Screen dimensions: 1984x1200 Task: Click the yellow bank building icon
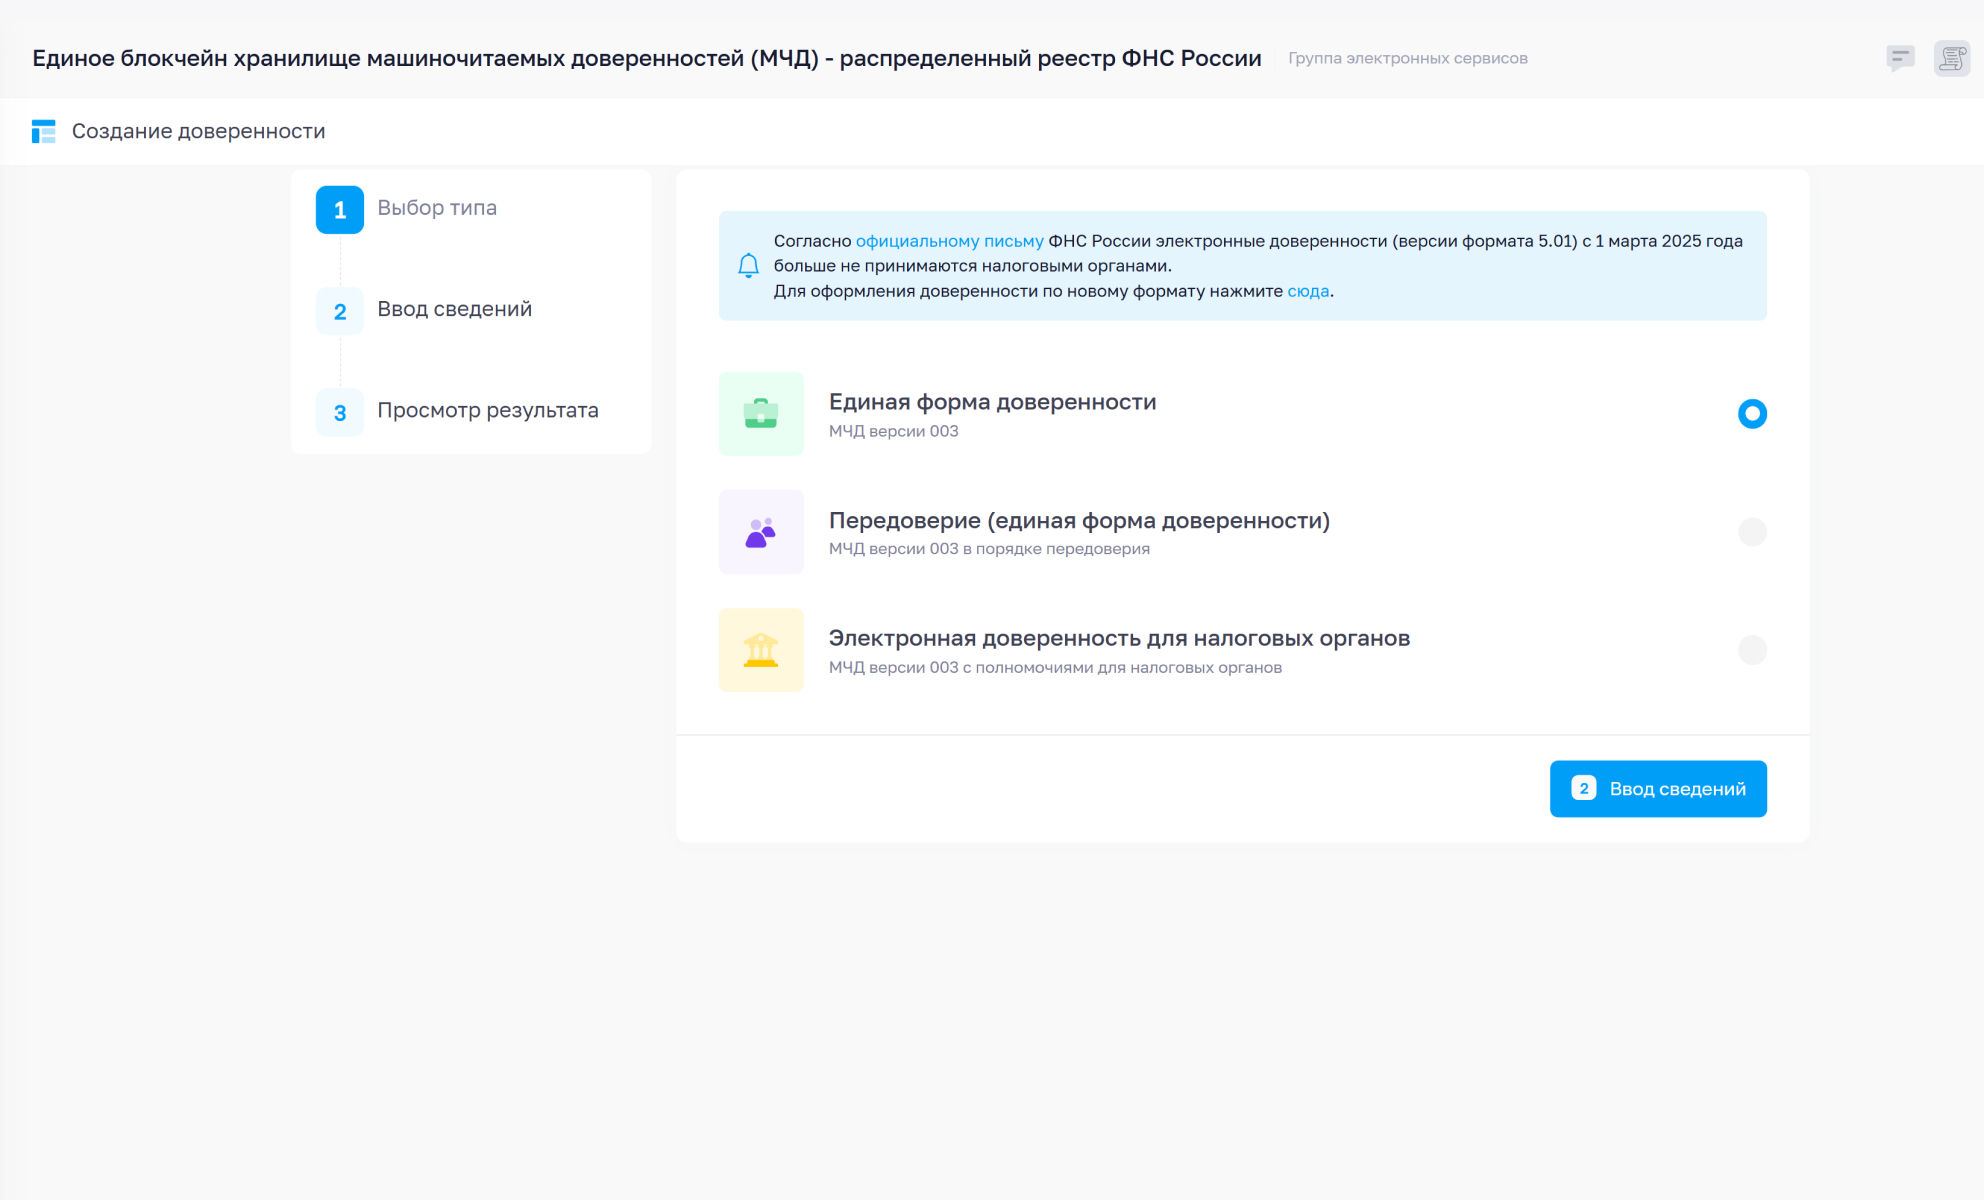point(761,650)
